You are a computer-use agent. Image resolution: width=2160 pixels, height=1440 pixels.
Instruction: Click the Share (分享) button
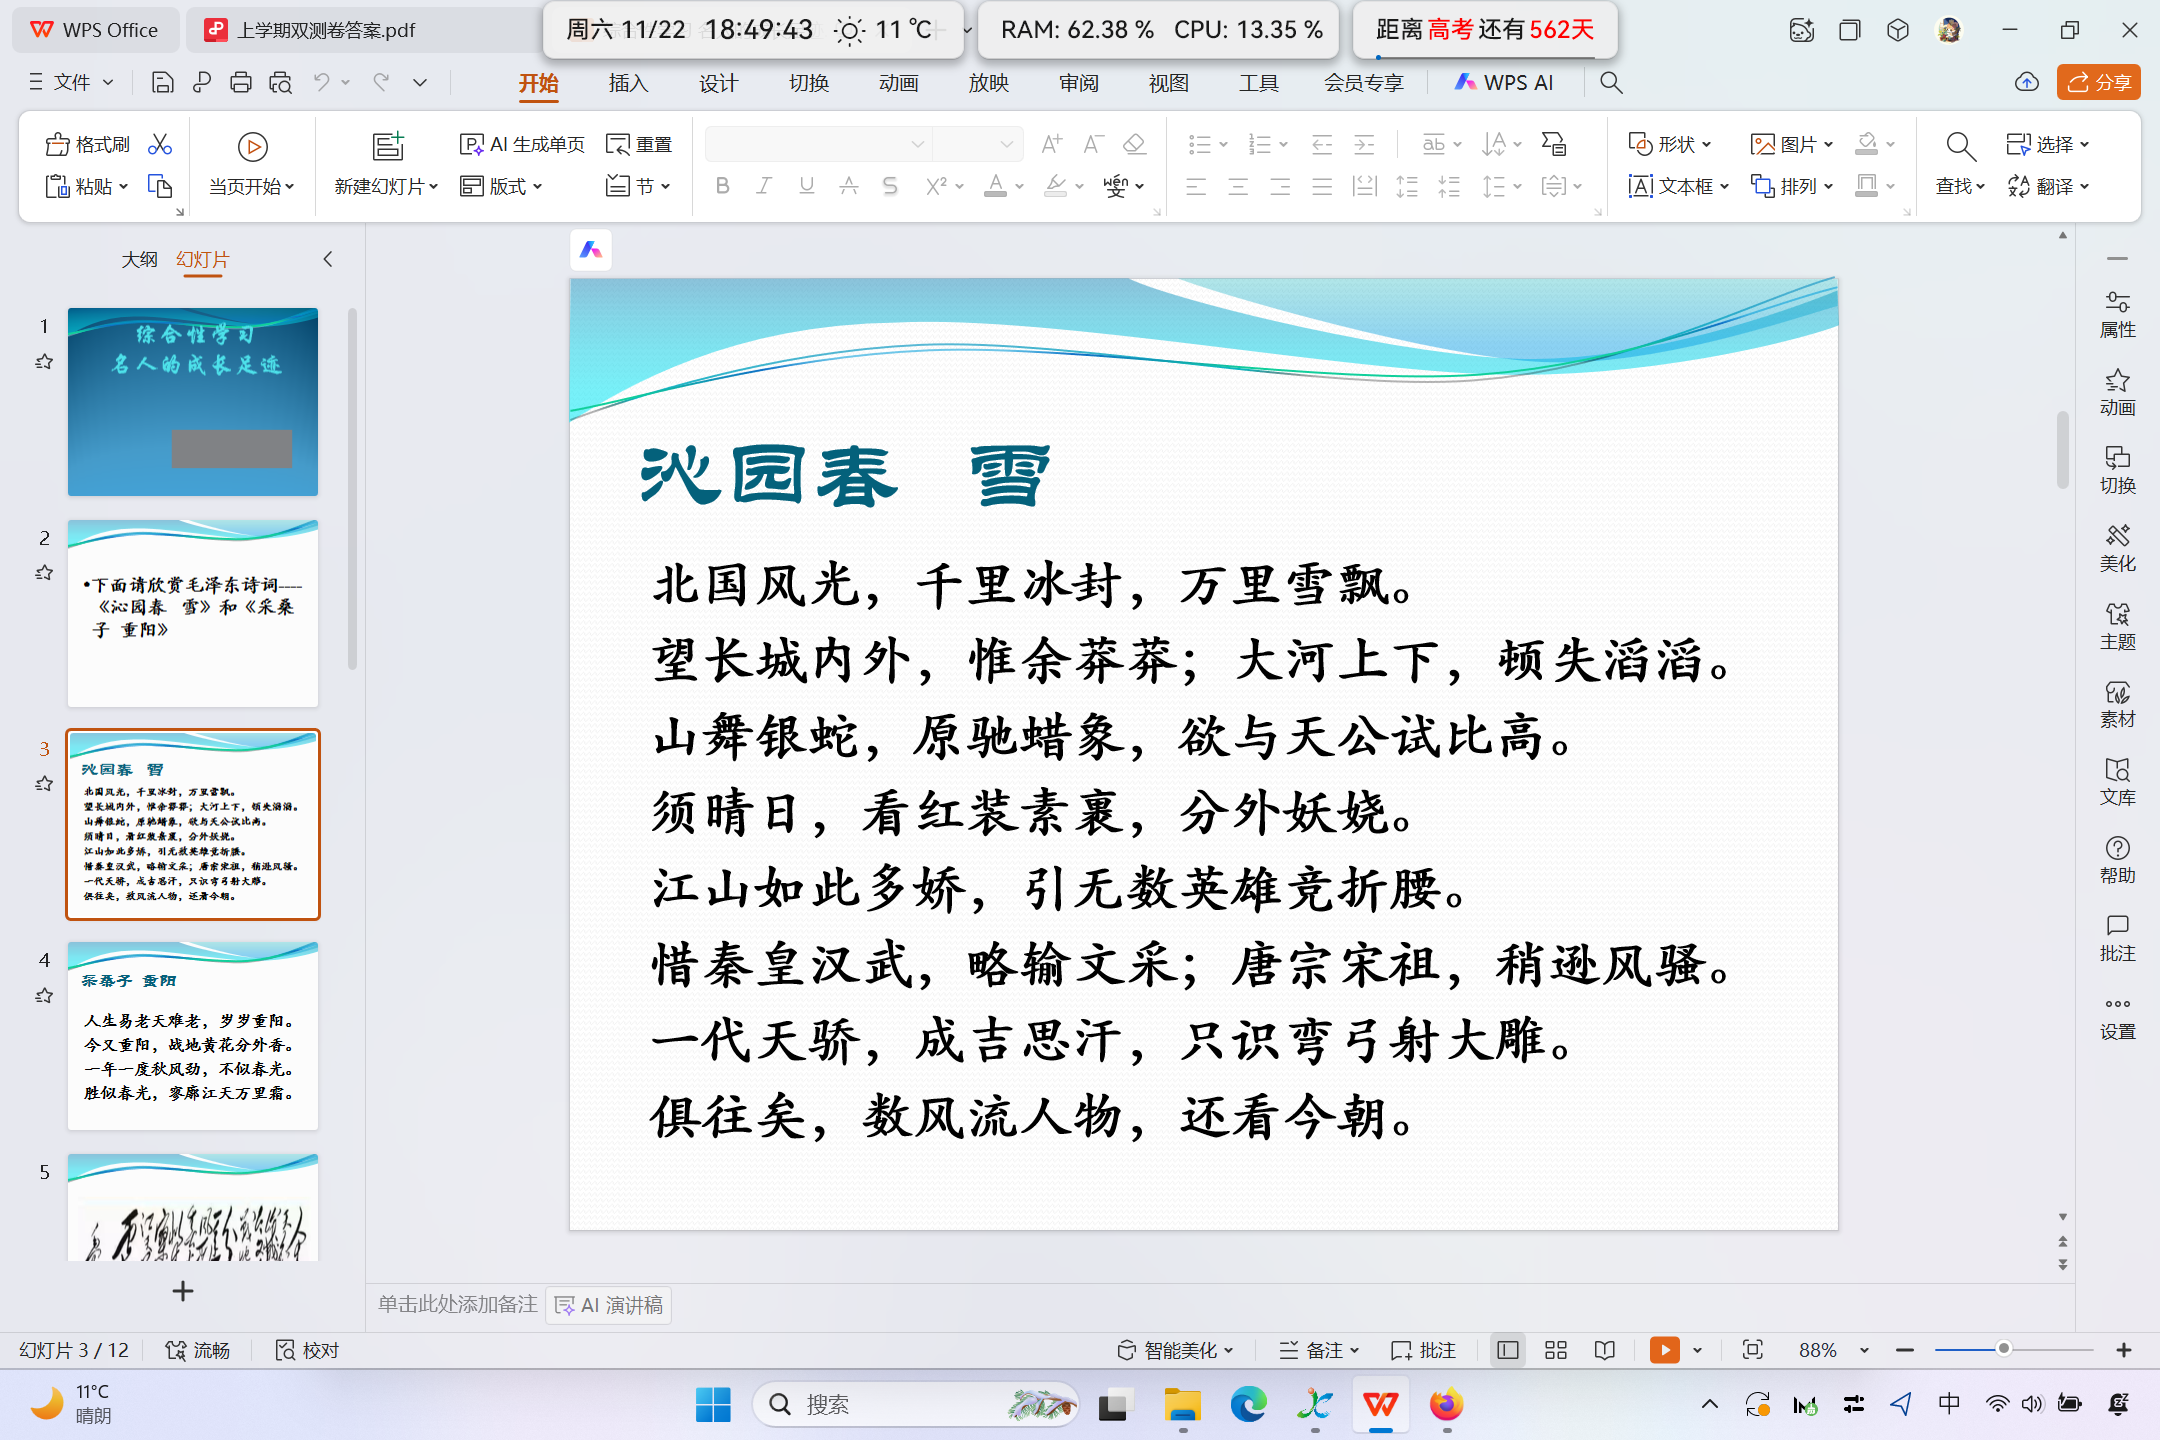click(2098, 83)
